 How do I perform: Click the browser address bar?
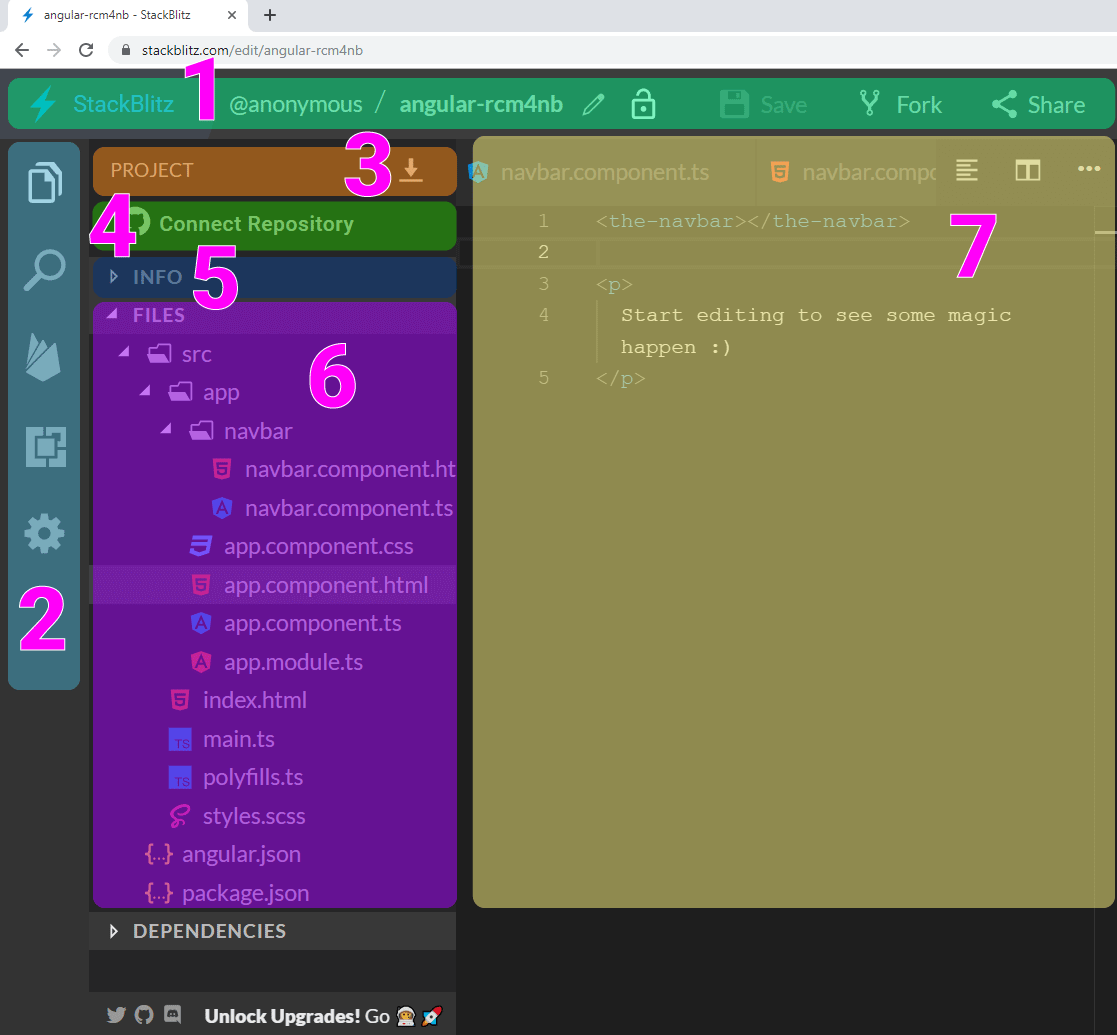(x=613, y=50)
